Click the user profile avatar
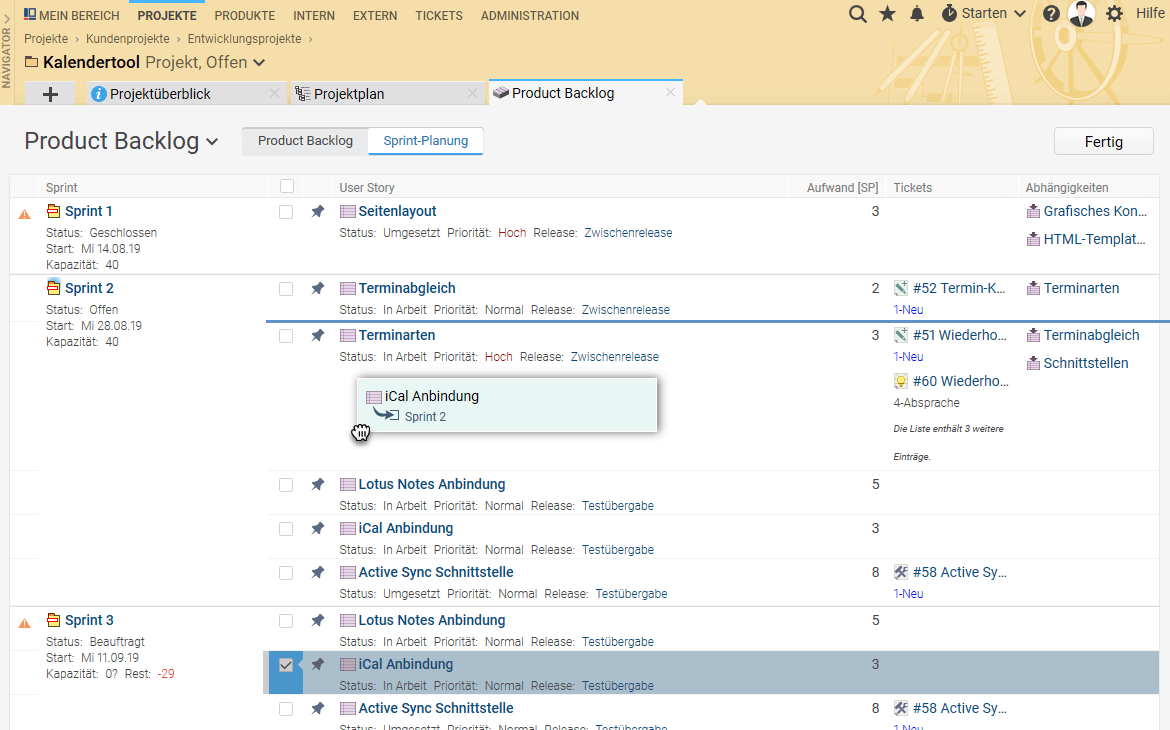The image size is (1170, 730). [1081, 14]
